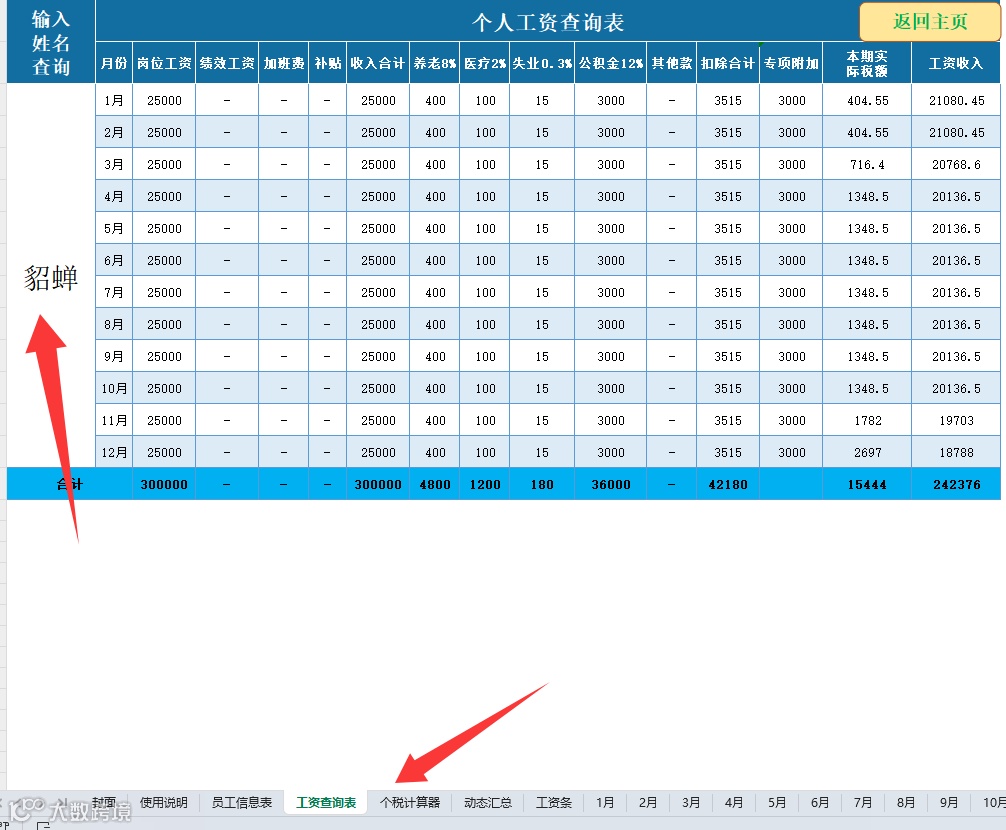Select the 月份 column header
Viewport: 1006px width, 830px height.
(114, 63)
